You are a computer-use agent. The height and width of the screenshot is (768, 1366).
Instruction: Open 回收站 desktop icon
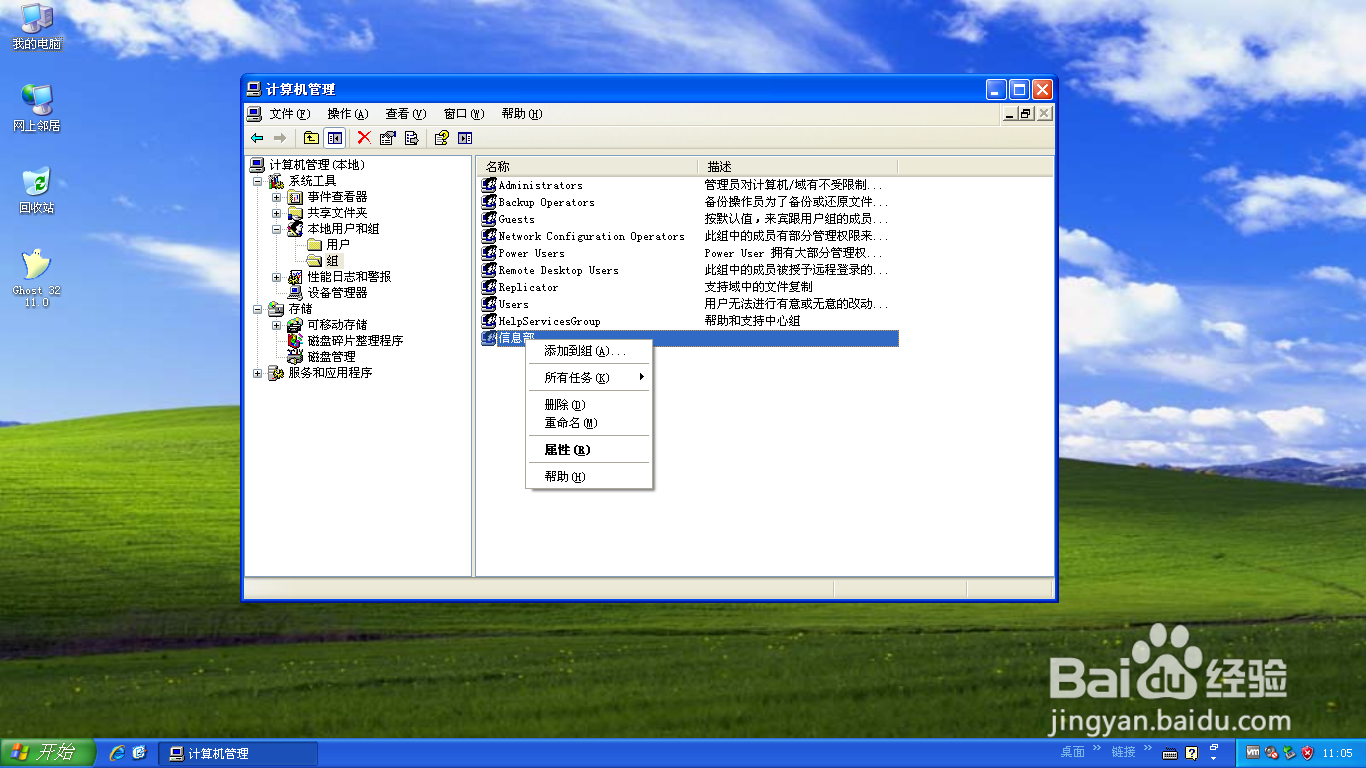coord(37,190)
